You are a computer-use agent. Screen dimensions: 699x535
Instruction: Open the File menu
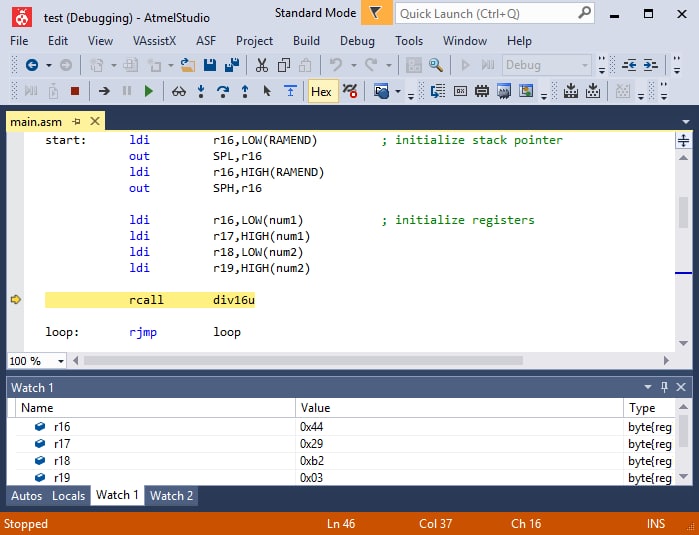point(19,41)
